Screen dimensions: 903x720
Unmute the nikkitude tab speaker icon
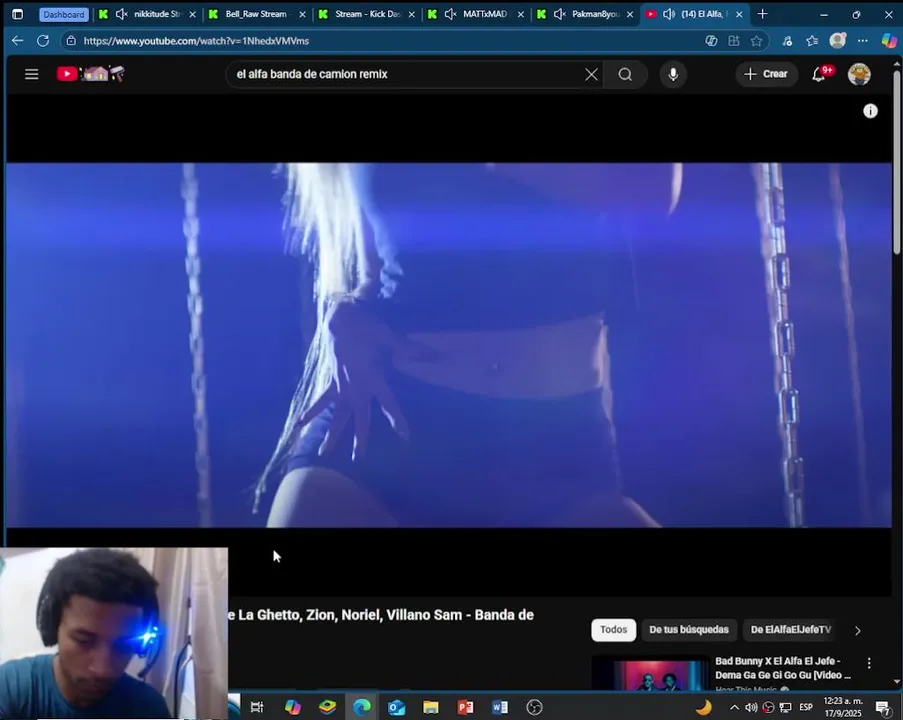122,14
